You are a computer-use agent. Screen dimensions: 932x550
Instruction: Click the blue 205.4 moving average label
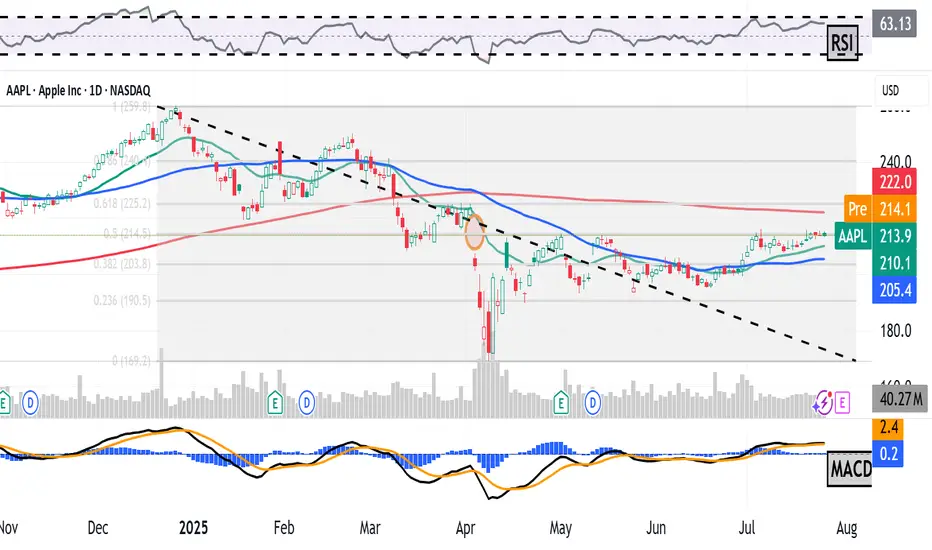click(895, 290)
